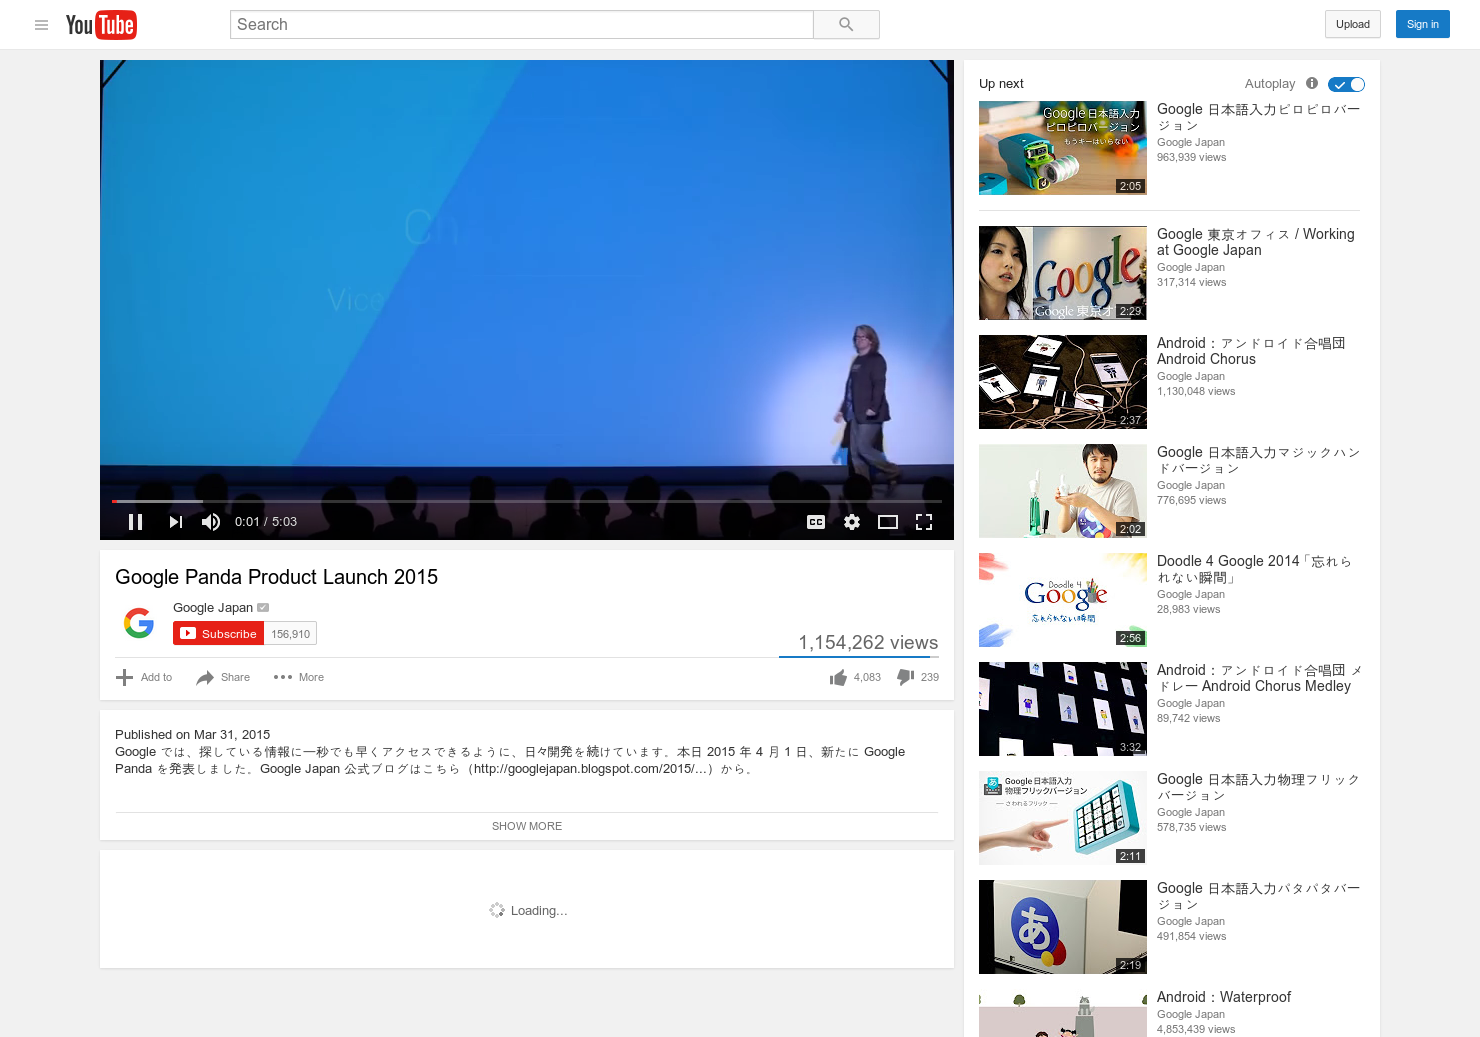Open Android Chorus Medley title
The height and width of the screenshot is (1037, 1480).
1259,678
